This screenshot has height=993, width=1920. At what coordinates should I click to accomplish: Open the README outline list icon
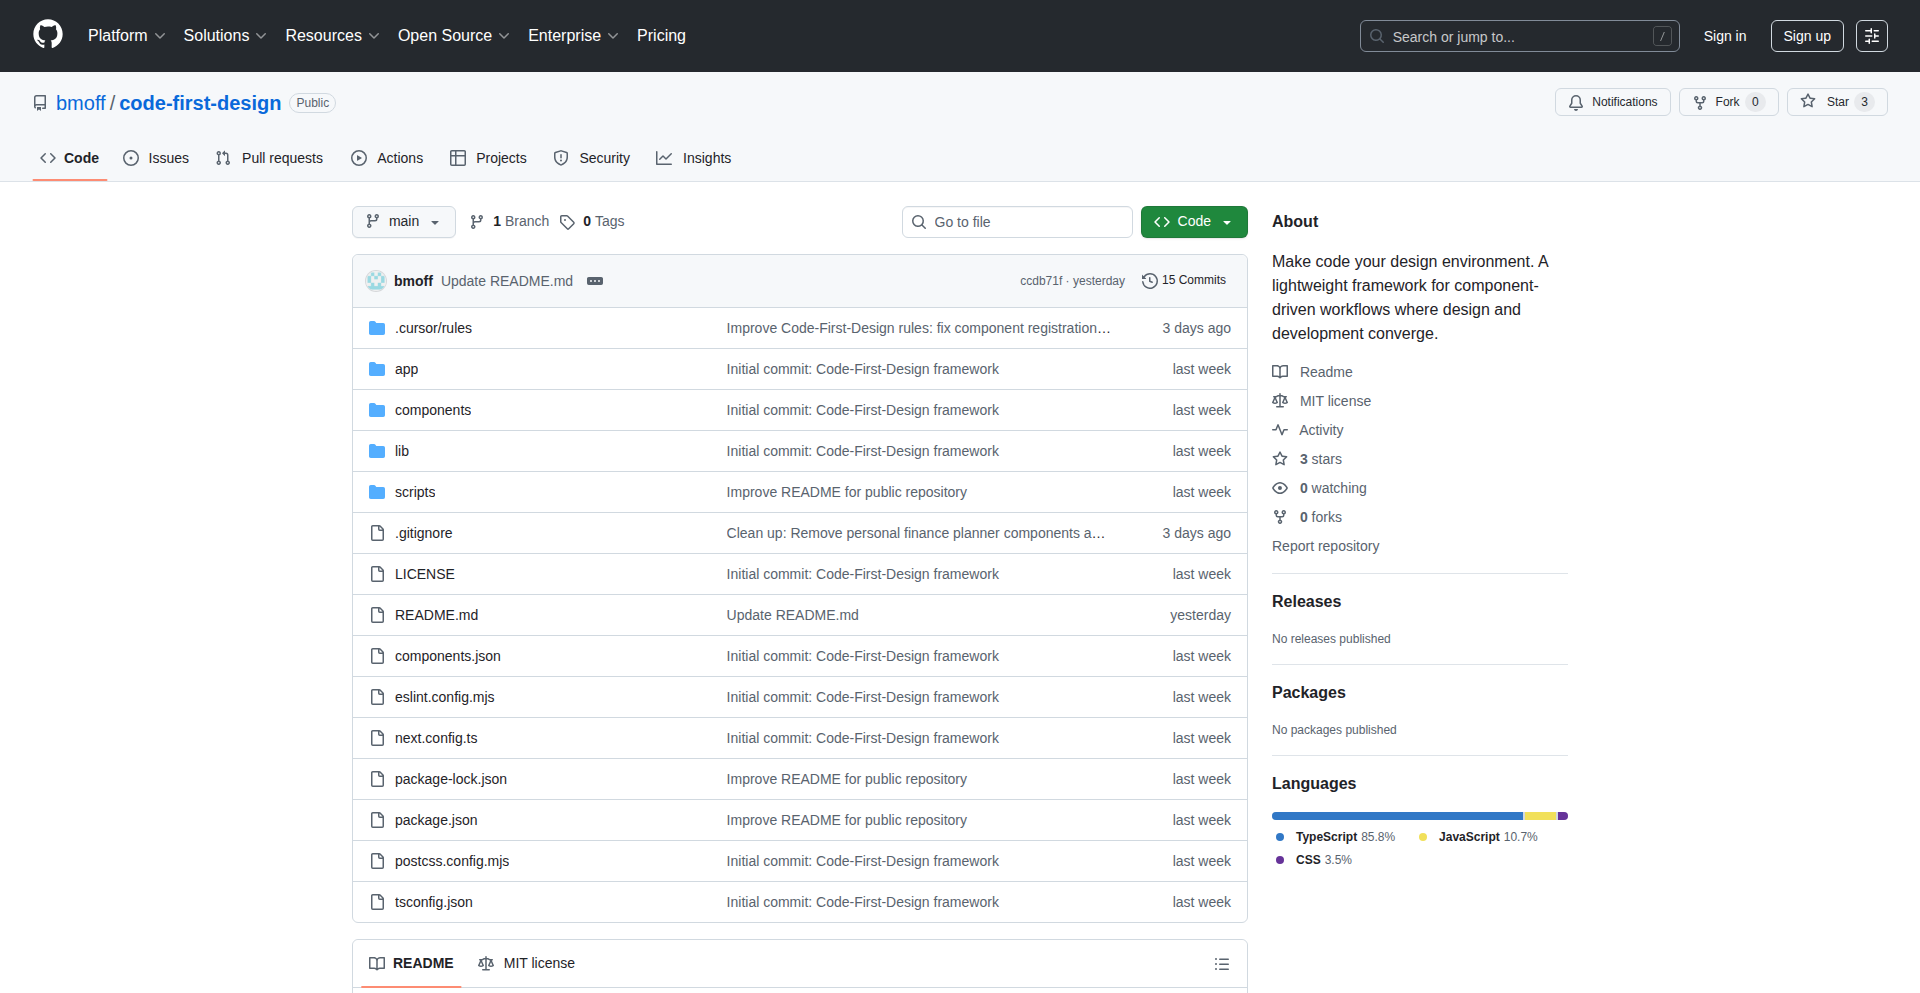click(1221, 963)
